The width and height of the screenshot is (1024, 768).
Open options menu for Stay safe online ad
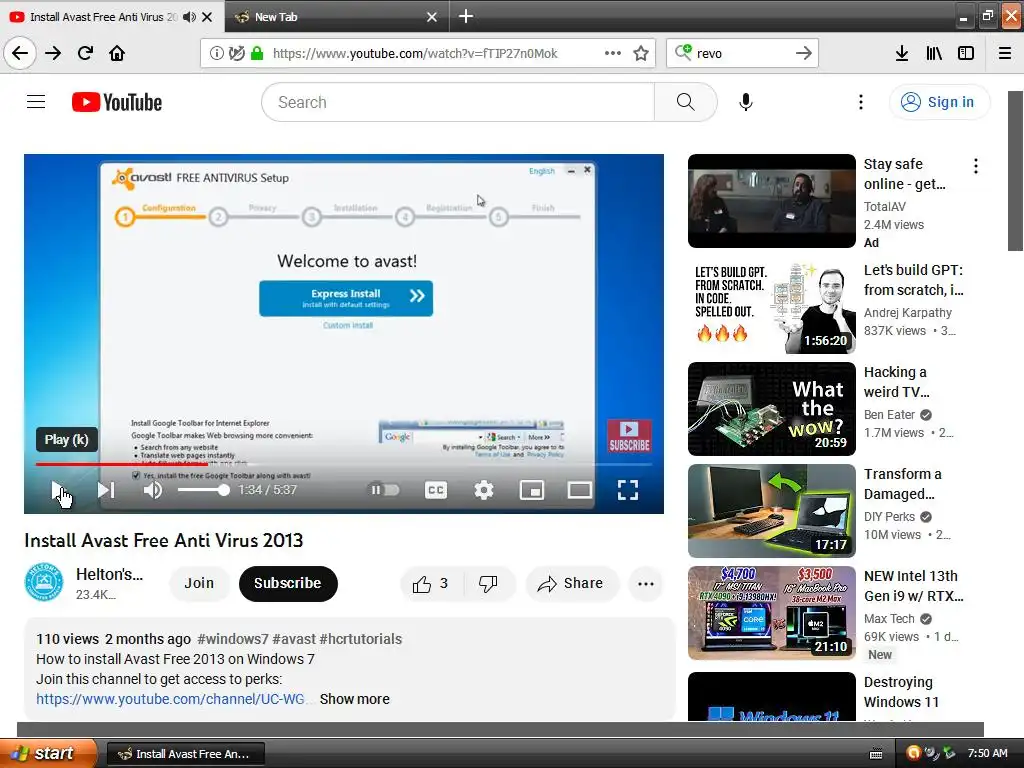tap(976, 166)
